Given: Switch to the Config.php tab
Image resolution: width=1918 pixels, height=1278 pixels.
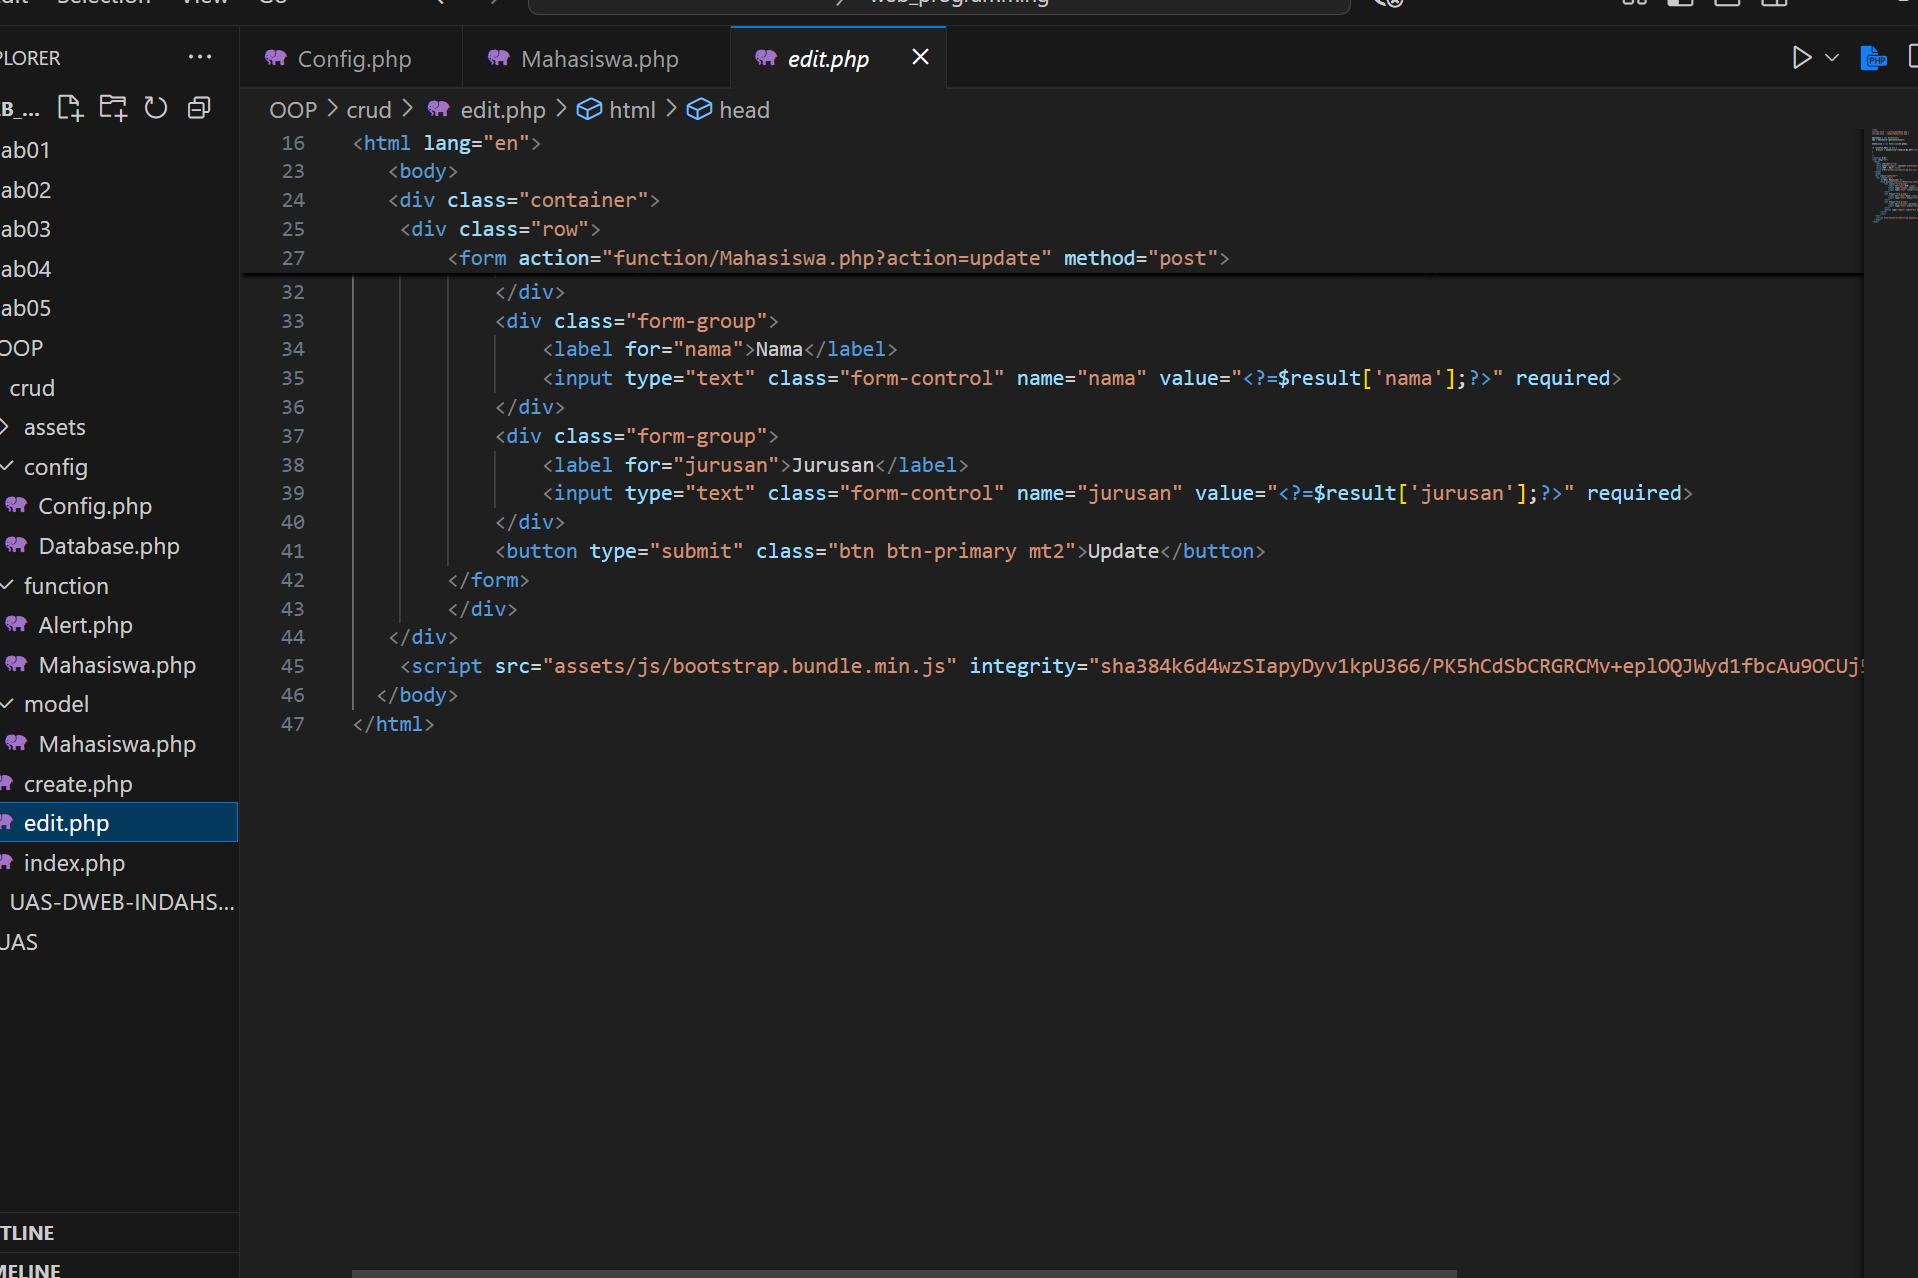Looking at the screenshot, I should click(x=353, y=59).
